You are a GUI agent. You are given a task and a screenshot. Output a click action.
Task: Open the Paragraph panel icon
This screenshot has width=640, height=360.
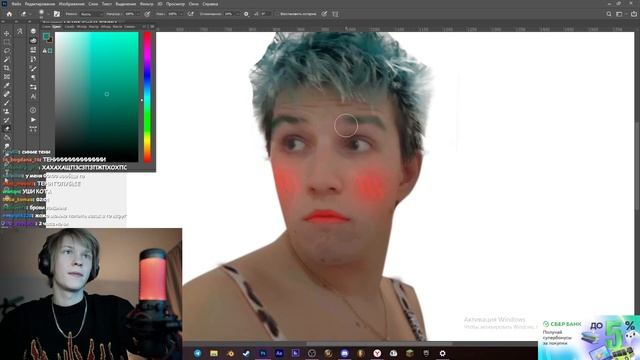(33, 77)
